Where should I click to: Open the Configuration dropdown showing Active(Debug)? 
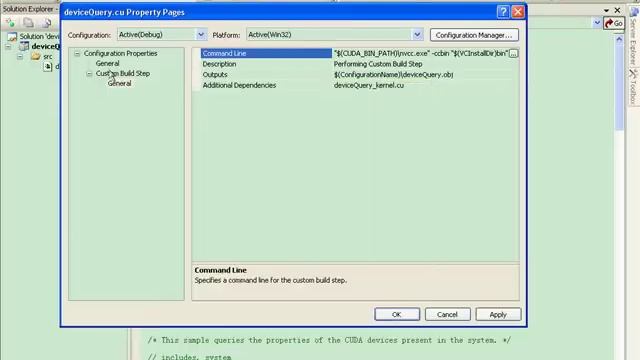click(x=201, y=35)
